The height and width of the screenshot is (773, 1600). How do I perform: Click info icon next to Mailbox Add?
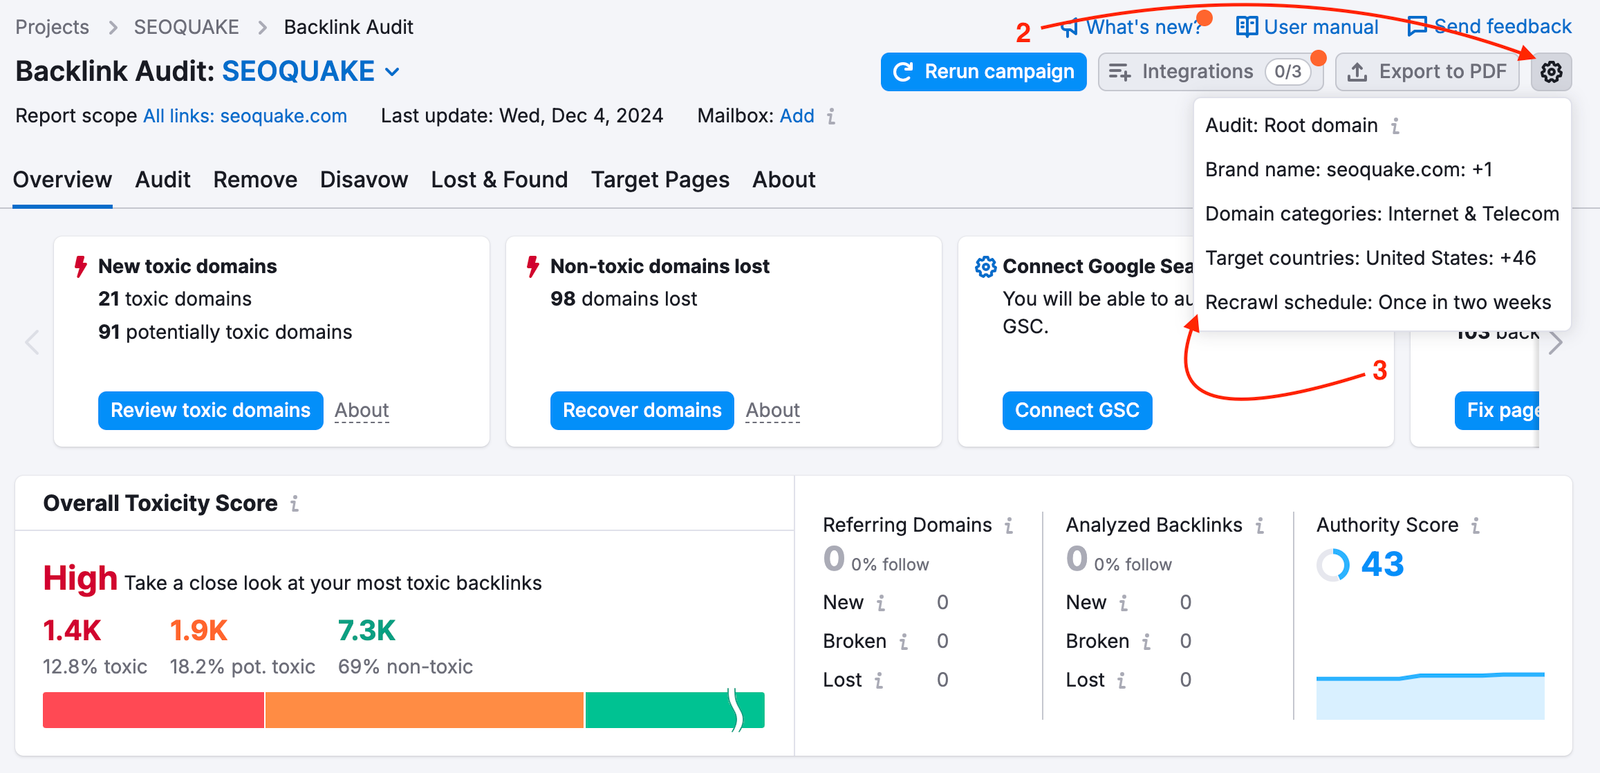831,117
